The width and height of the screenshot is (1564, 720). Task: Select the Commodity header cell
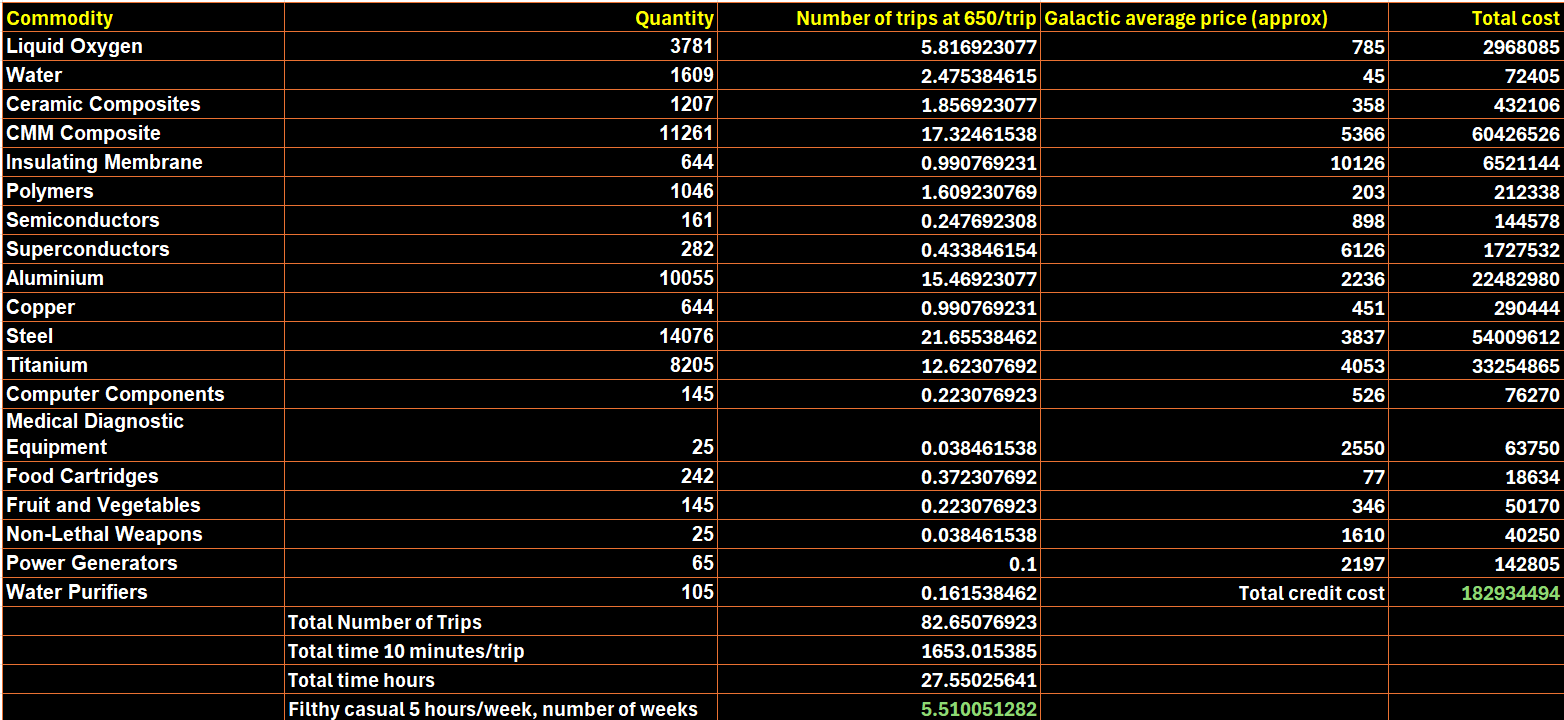click(143, 17)
